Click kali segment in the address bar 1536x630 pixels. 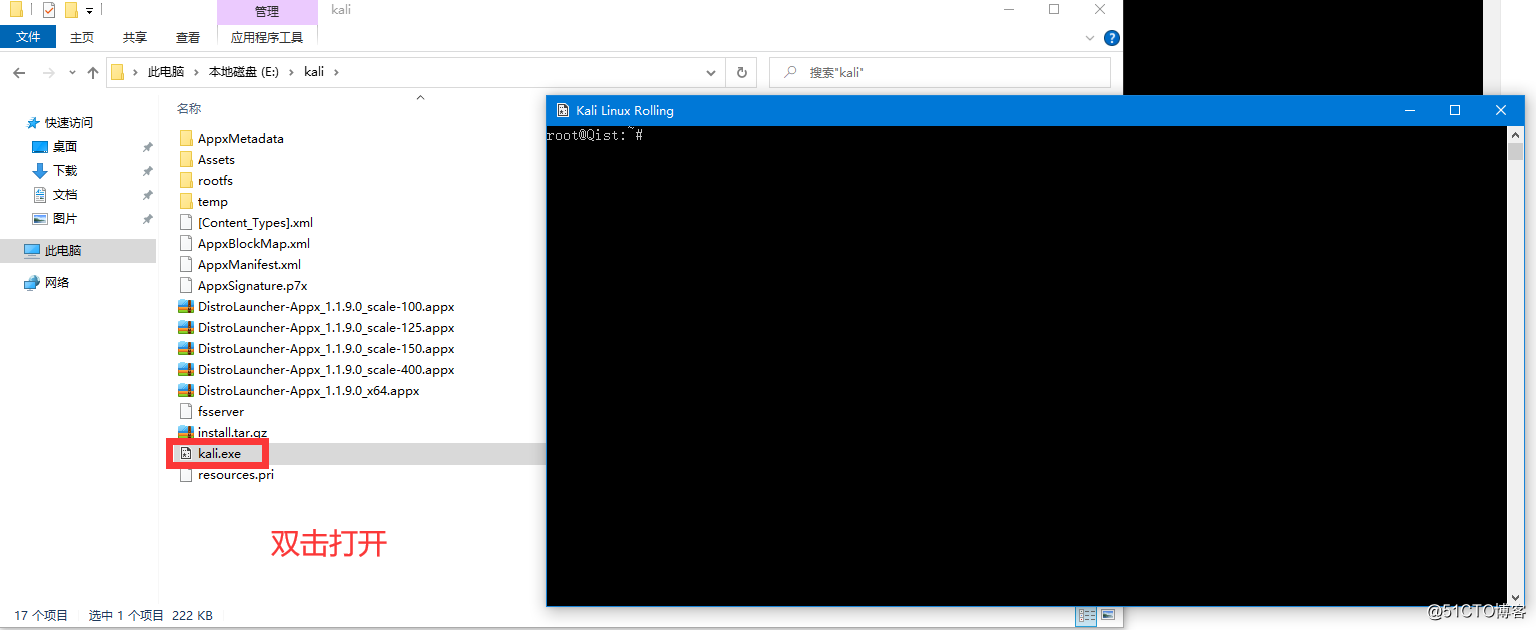click(314, 72)
